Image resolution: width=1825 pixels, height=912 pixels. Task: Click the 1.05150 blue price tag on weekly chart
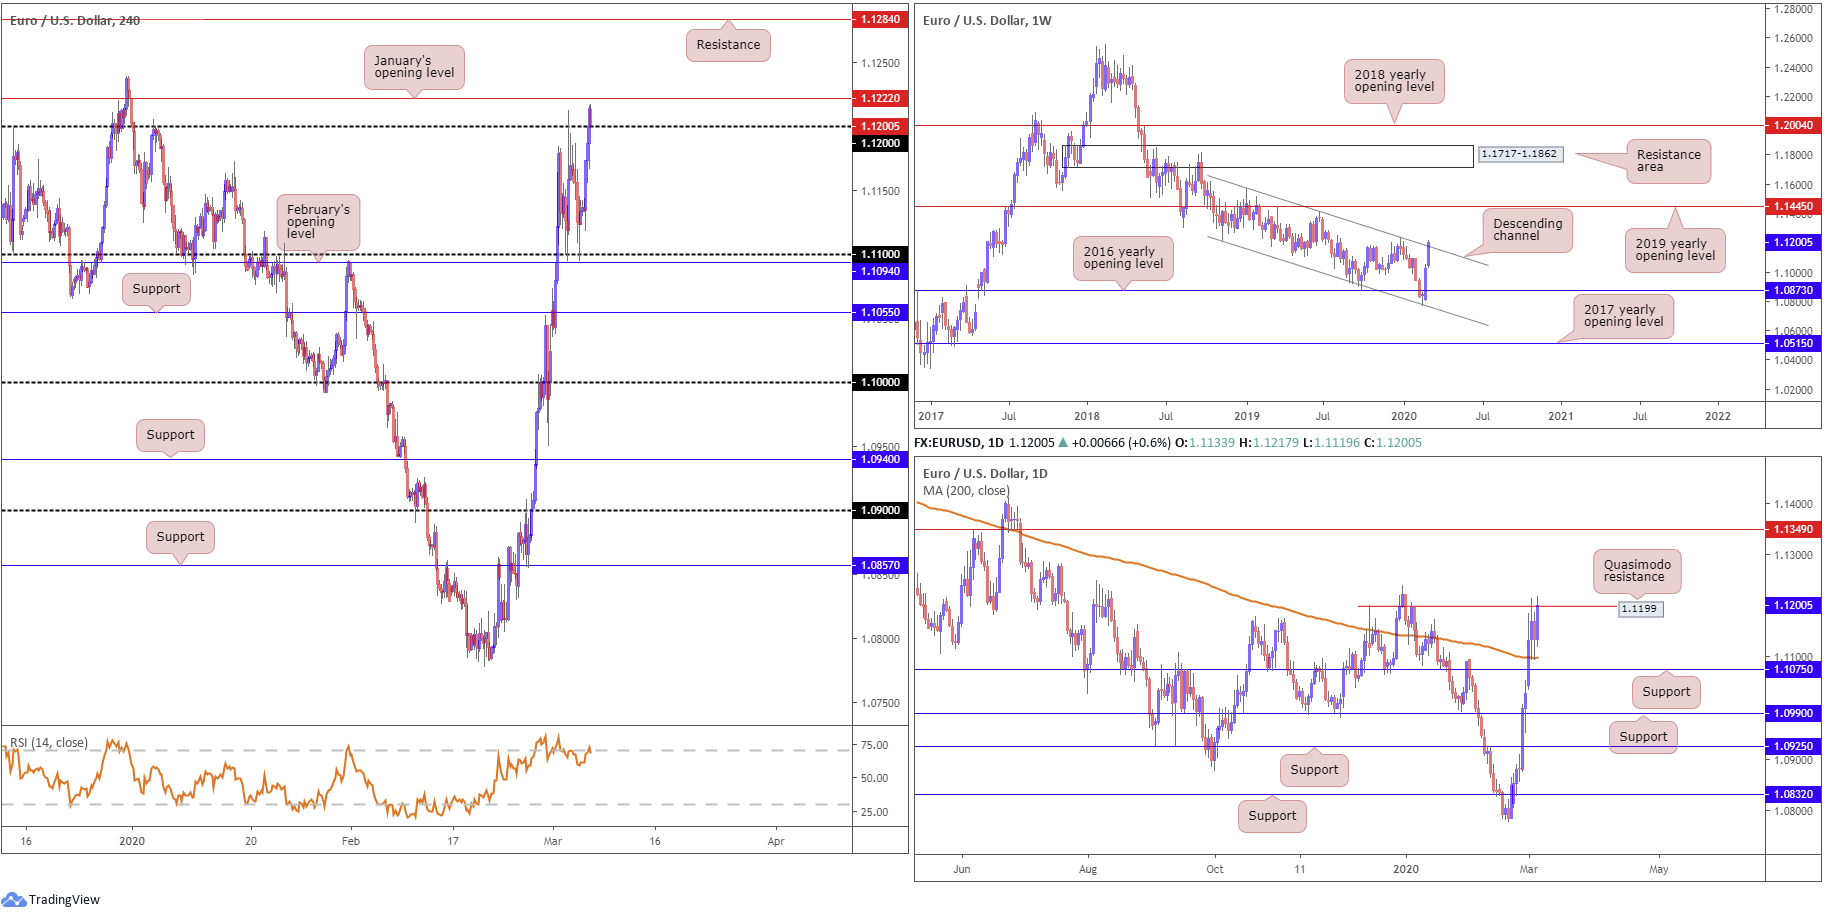tap(1792, 343)
